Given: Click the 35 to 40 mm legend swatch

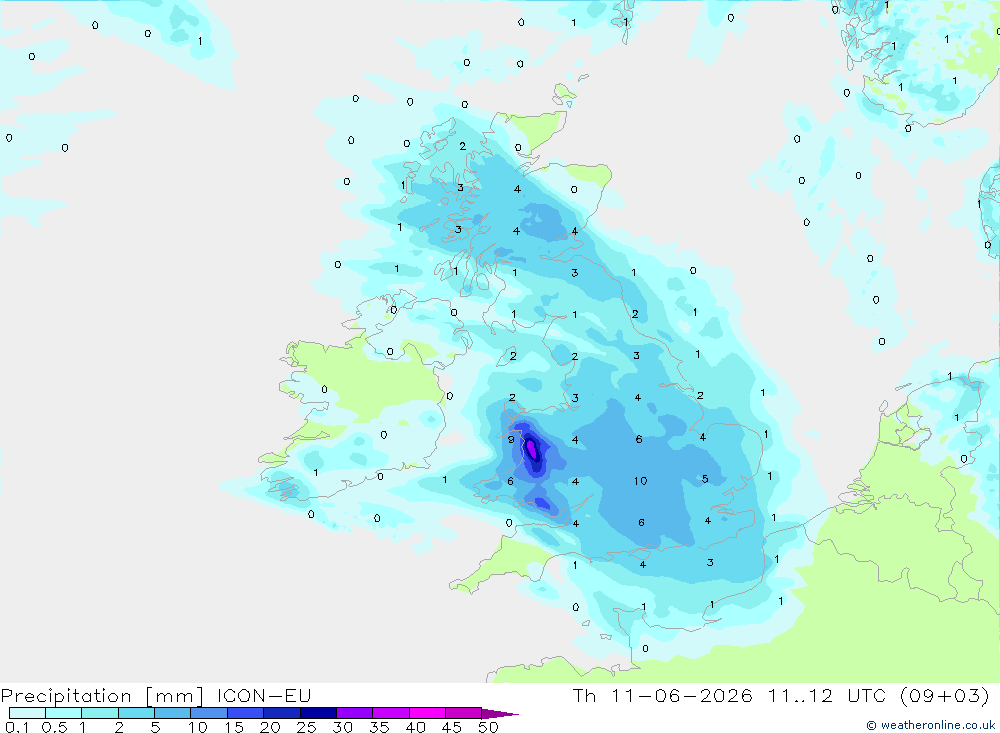Looking at the screenshot, I should pyautogui.click(x=391, y=713).
